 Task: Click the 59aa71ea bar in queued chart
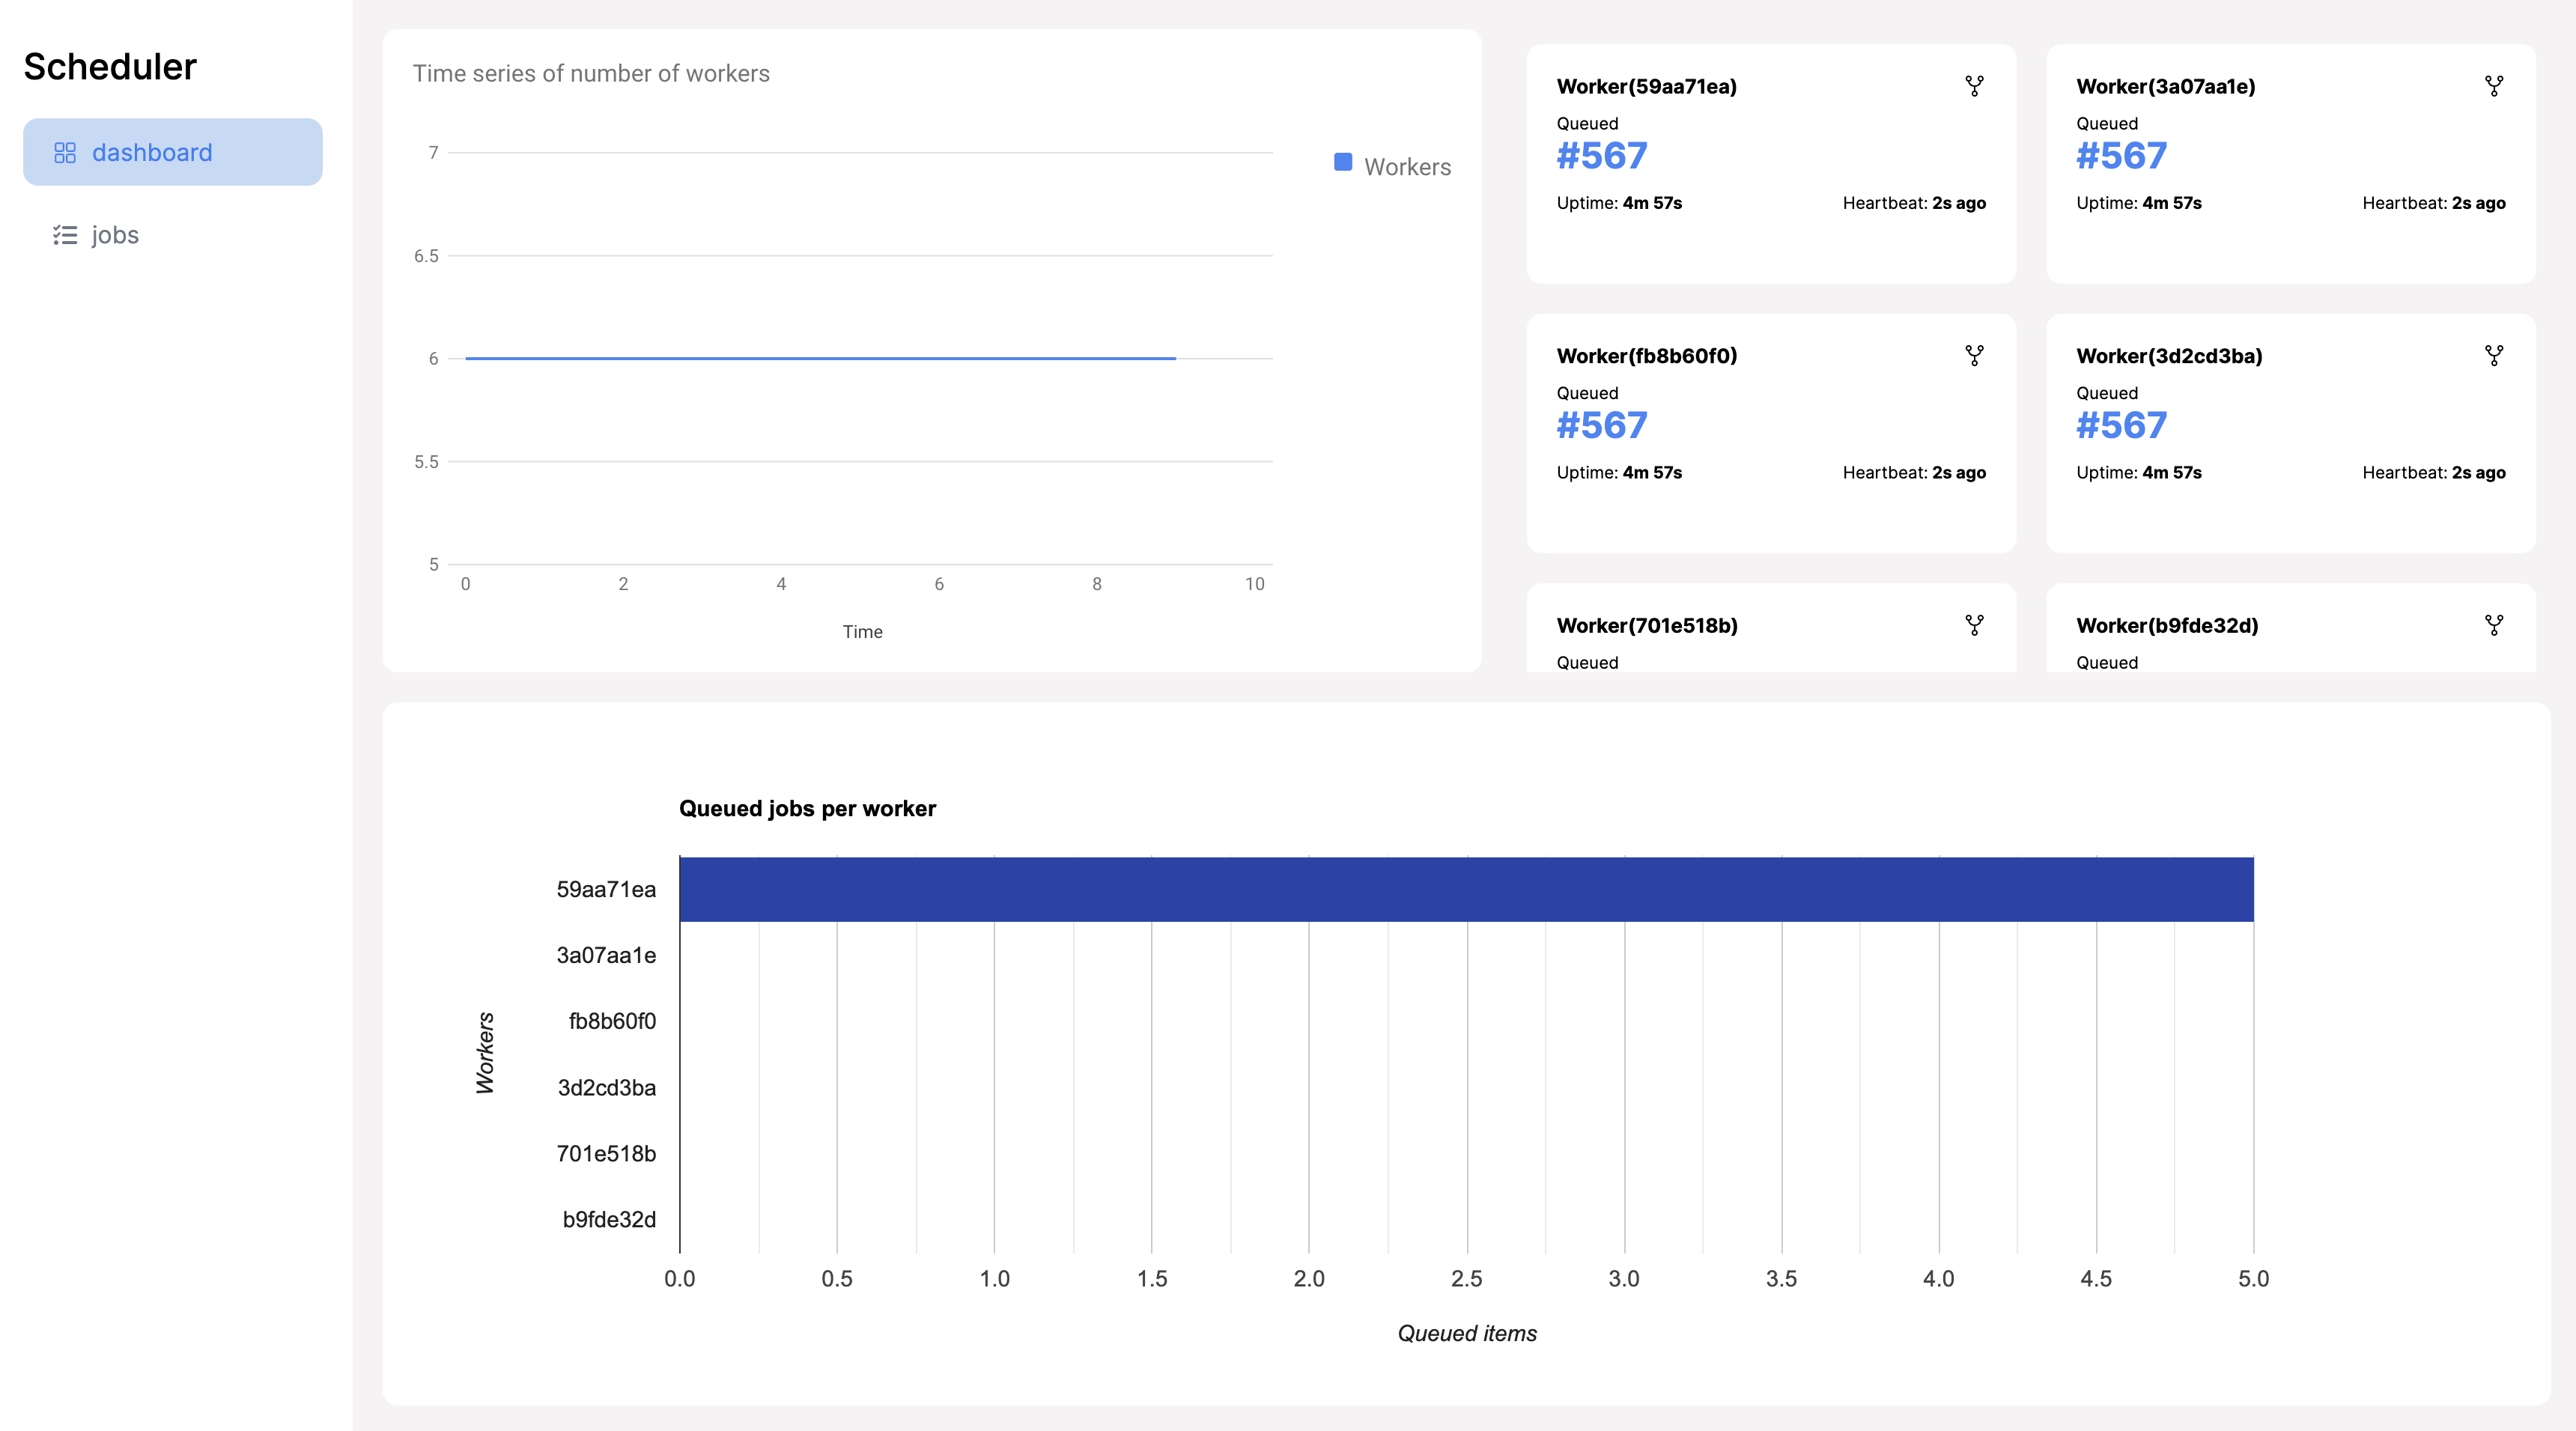point(1466,889)
